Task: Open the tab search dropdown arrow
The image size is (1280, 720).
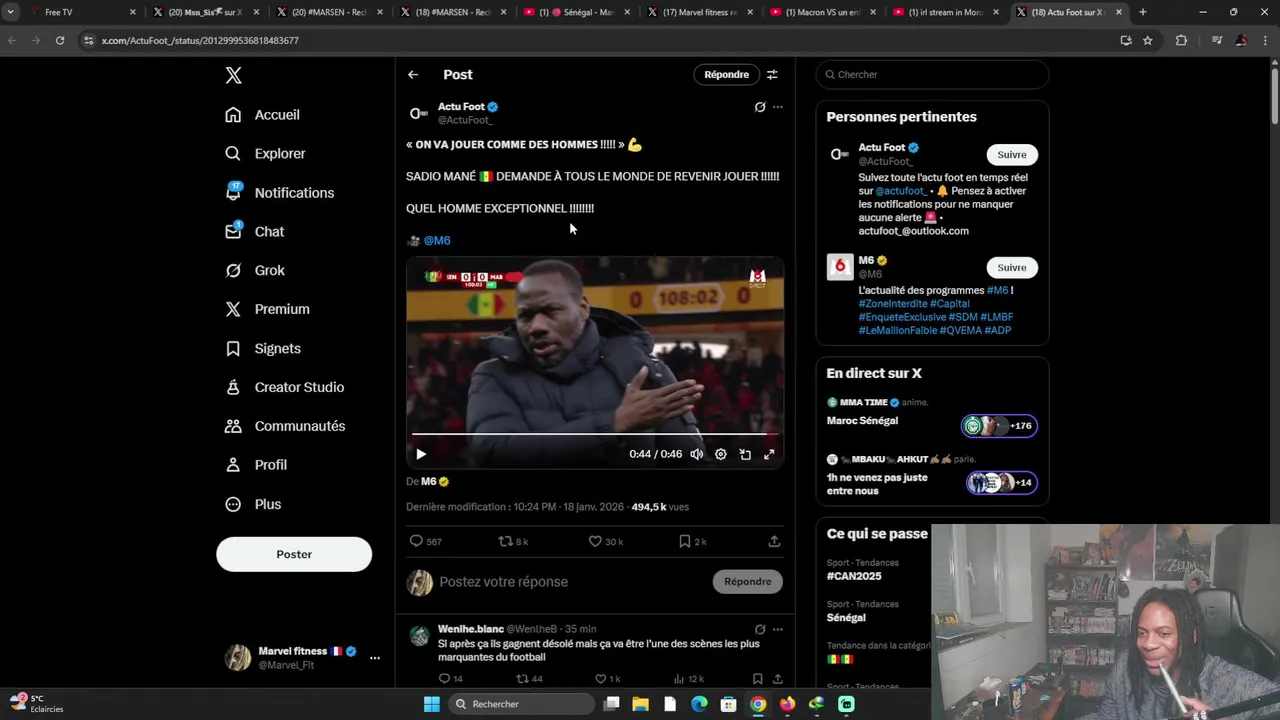Action: point(10,12)
